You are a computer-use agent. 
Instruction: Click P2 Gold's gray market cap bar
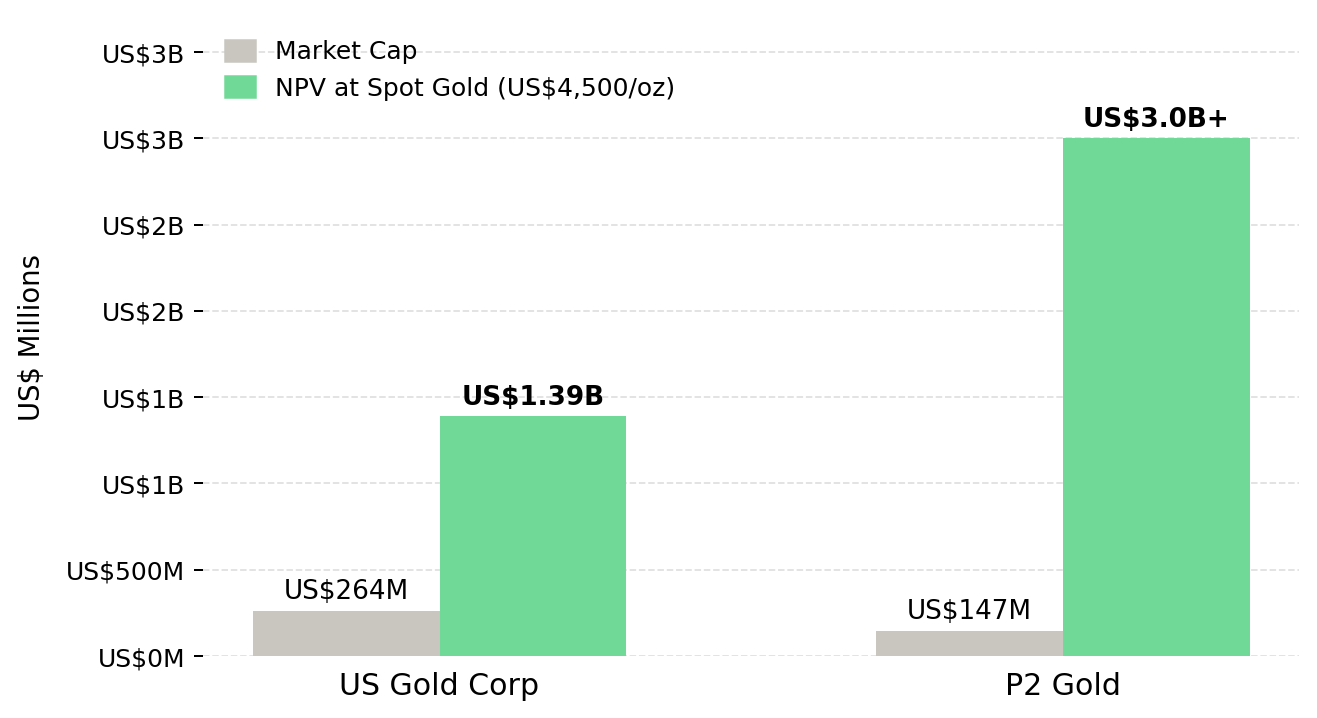(x=969, y=643)
